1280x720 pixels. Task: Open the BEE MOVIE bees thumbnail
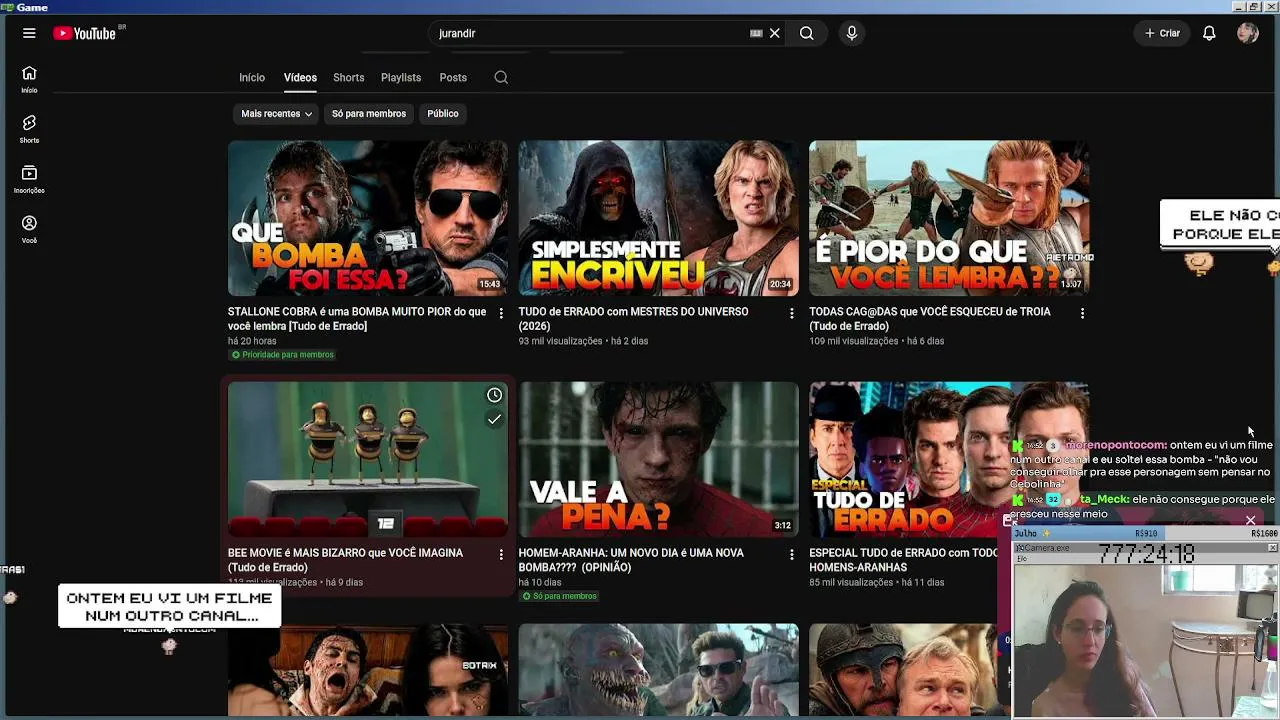coord(368,459)
